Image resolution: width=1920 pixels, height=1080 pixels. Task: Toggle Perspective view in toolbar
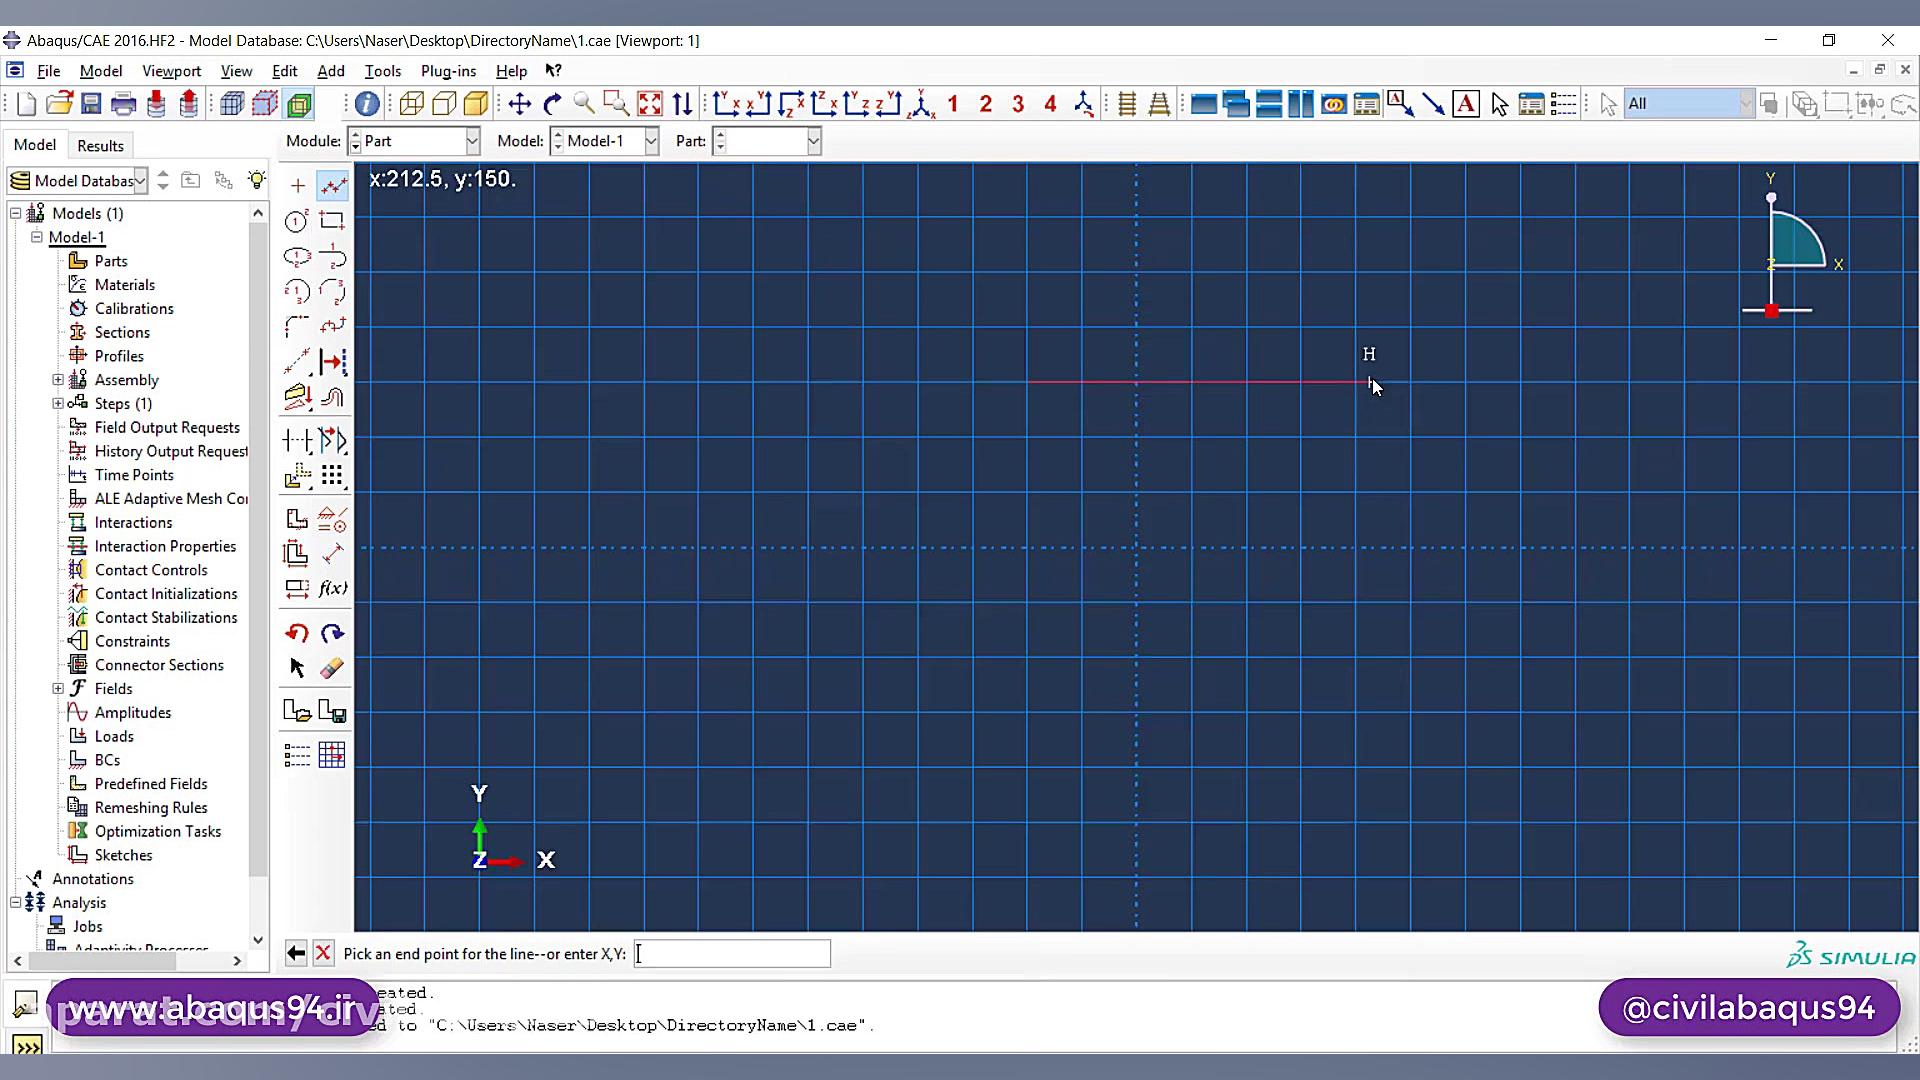tap(1160, 104)
